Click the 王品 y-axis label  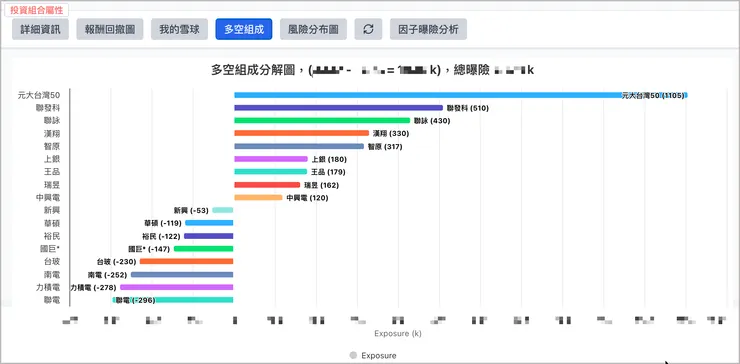click(x=52, y=171)
